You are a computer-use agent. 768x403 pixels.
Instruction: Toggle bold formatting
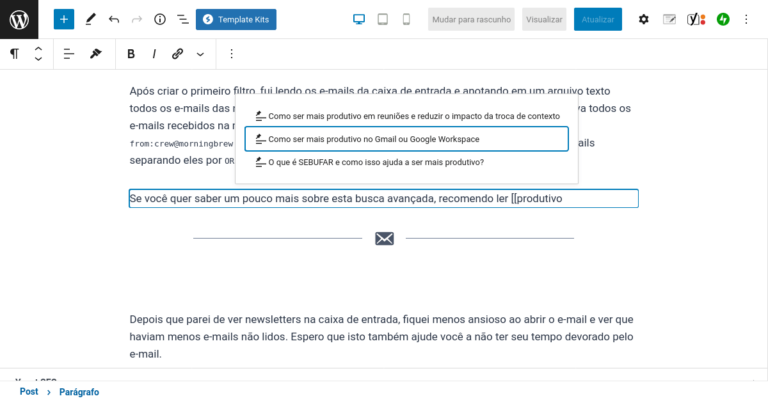pyautogui.click(x=131, y=54)
